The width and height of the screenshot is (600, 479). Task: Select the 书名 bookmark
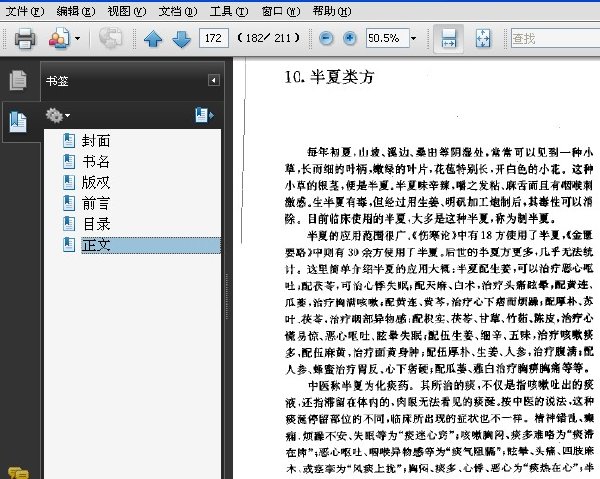[96, 162]
